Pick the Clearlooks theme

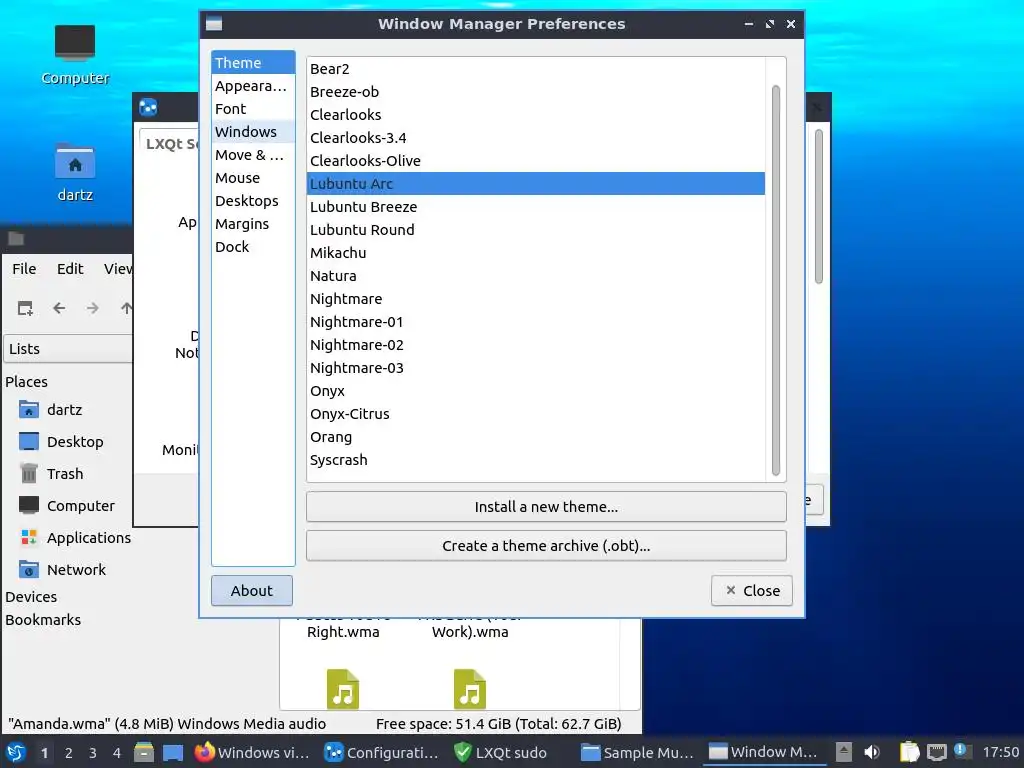(x=536, y=114)
